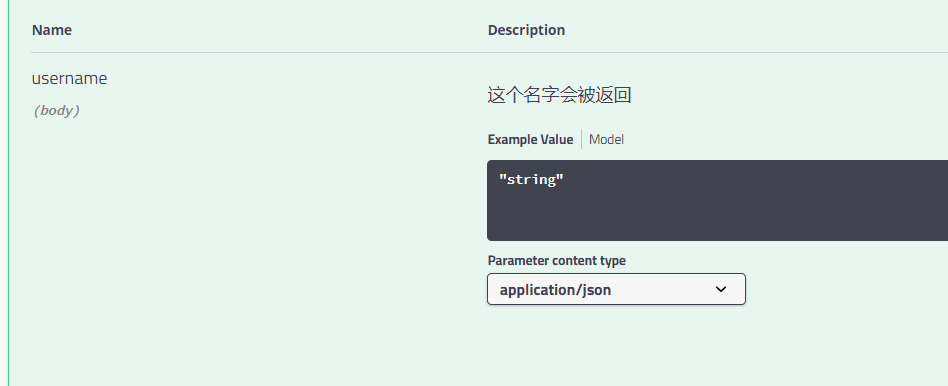The image size is (948, 386).
Task: Switch to the Model tab
Action: point(606,140)
